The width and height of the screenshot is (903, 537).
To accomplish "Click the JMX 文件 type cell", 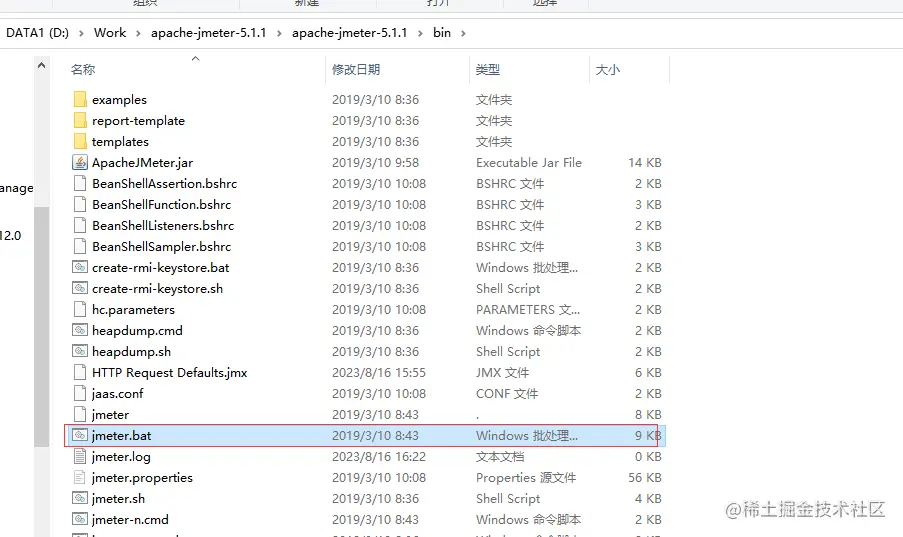I will 502,373.
